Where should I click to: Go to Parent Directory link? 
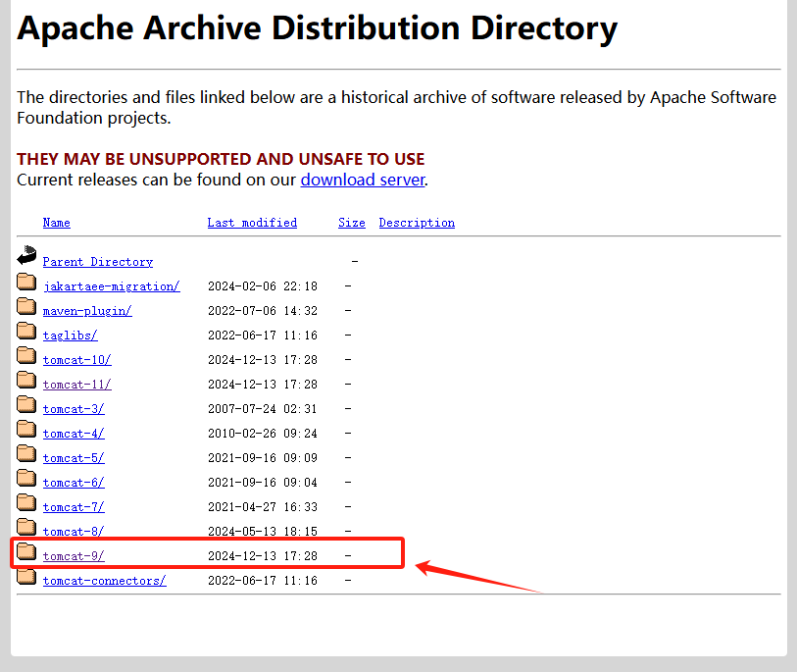[98, 262]
